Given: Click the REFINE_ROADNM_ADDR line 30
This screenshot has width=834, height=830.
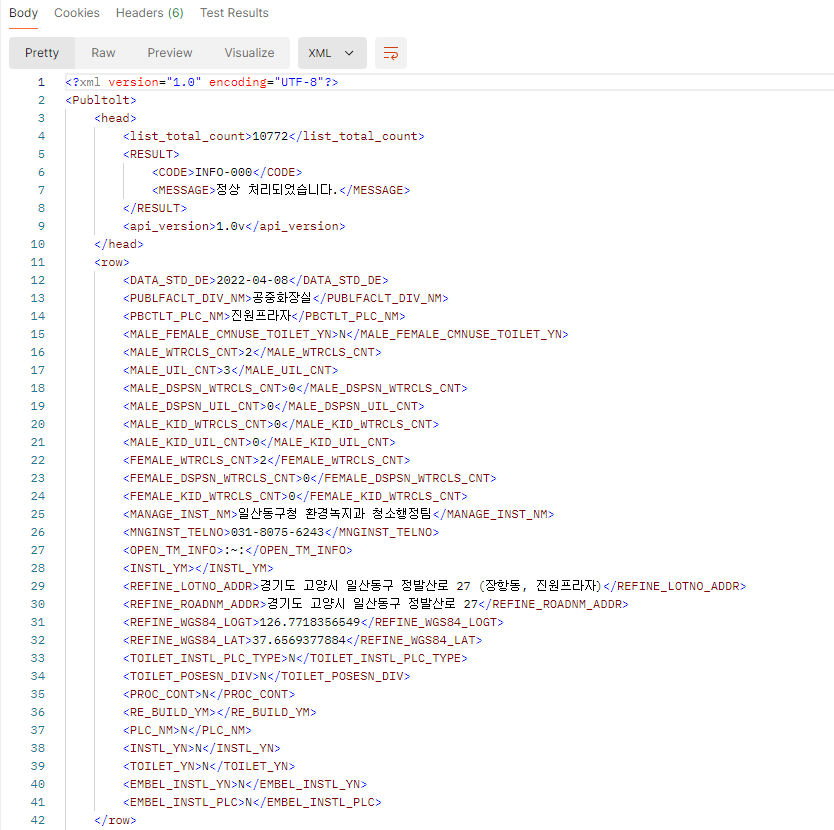Looking at the screenshot, I should (376, 604).
